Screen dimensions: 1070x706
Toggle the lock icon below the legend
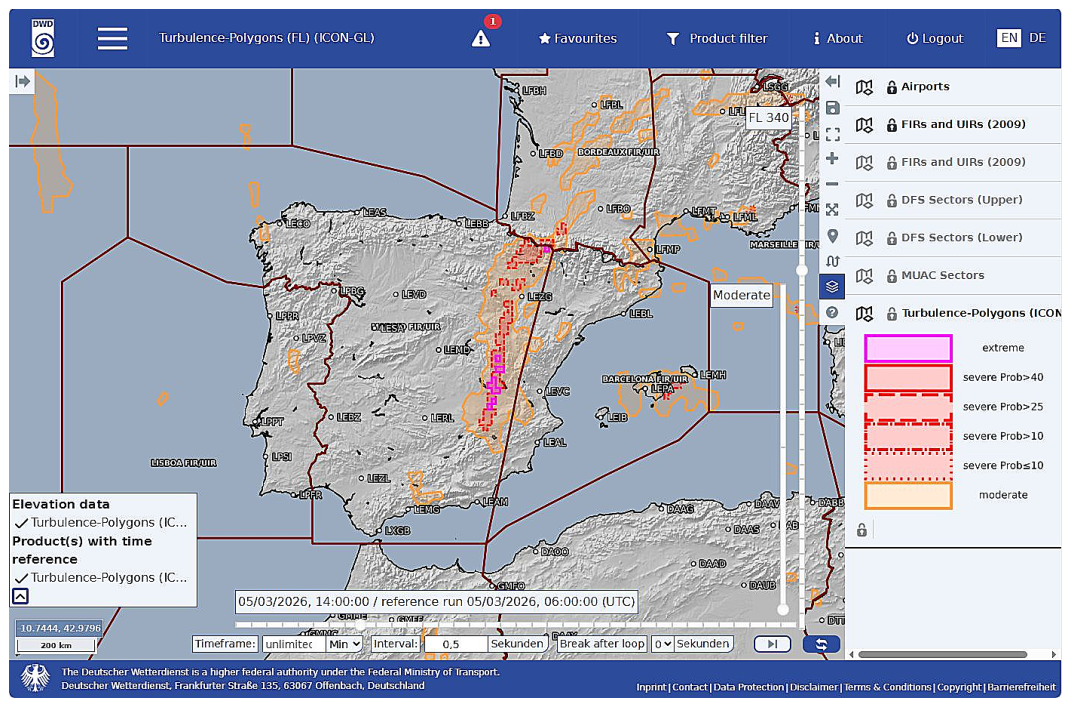point(862,530)
